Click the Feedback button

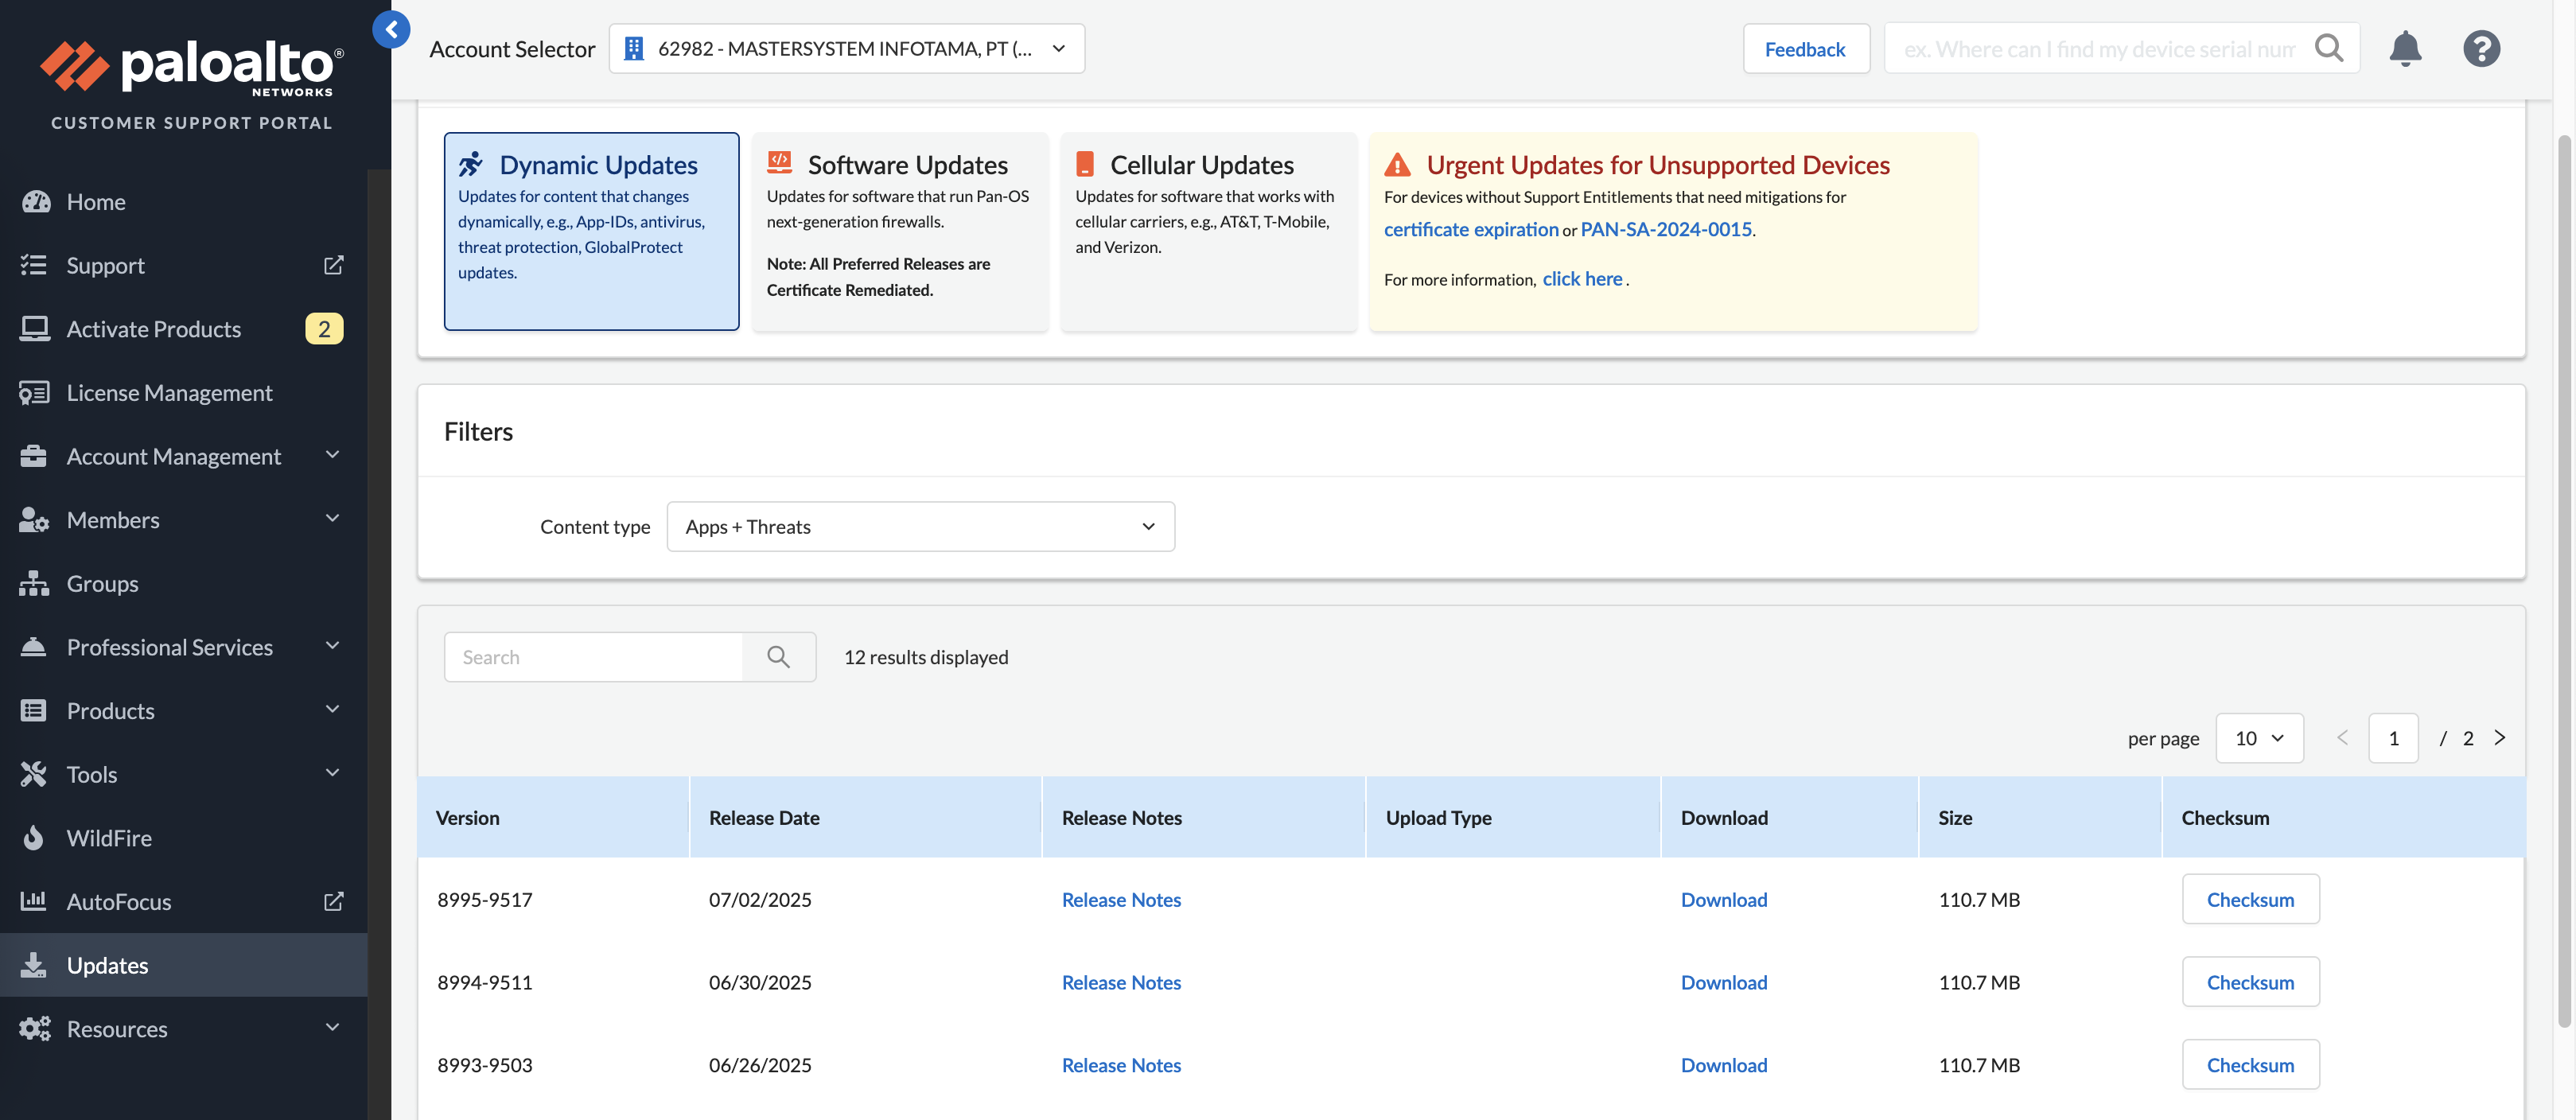coord(1805,49)
